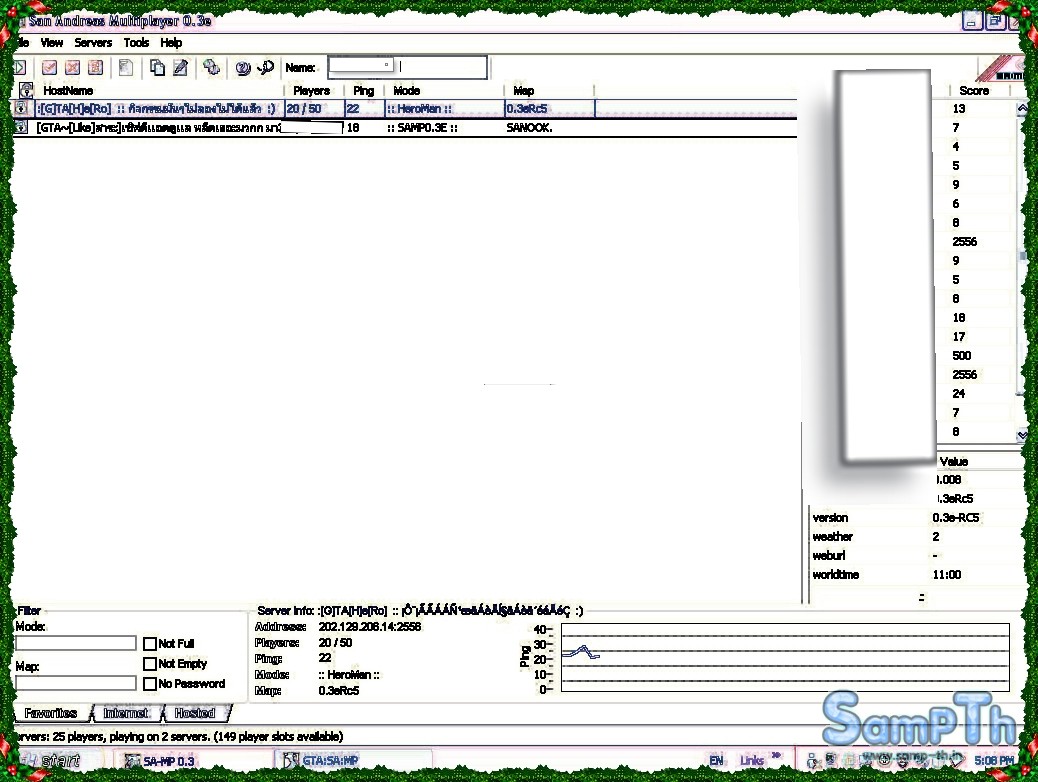Viewport: 1038px width, 782px height.
Task: Click the Delete Server red X icon
Action: click(72, 67)
